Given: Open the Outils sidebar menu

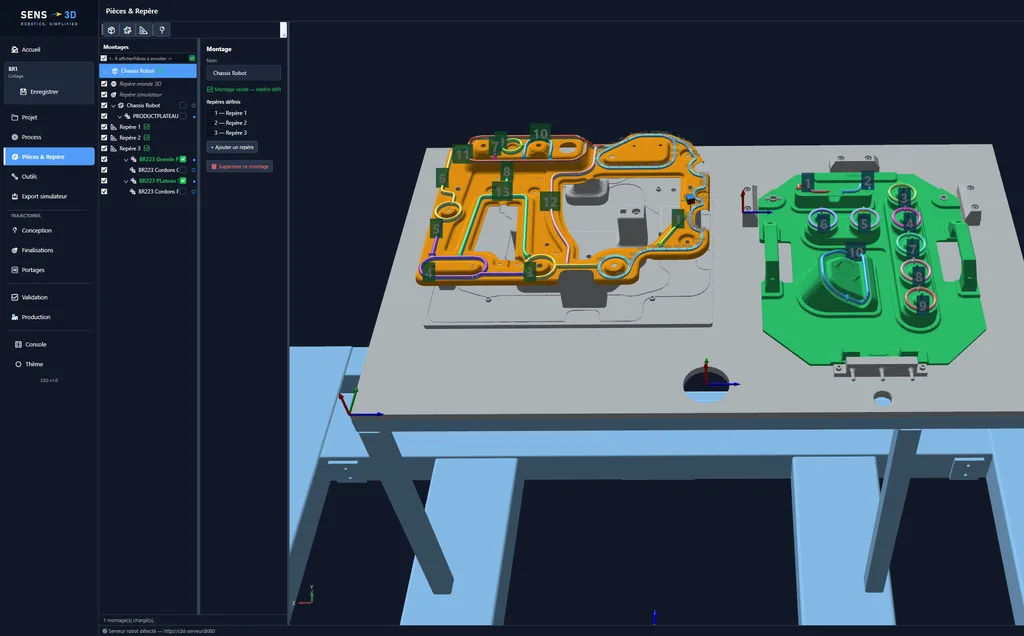Looking at the screenshot, I should click(25, 176).
